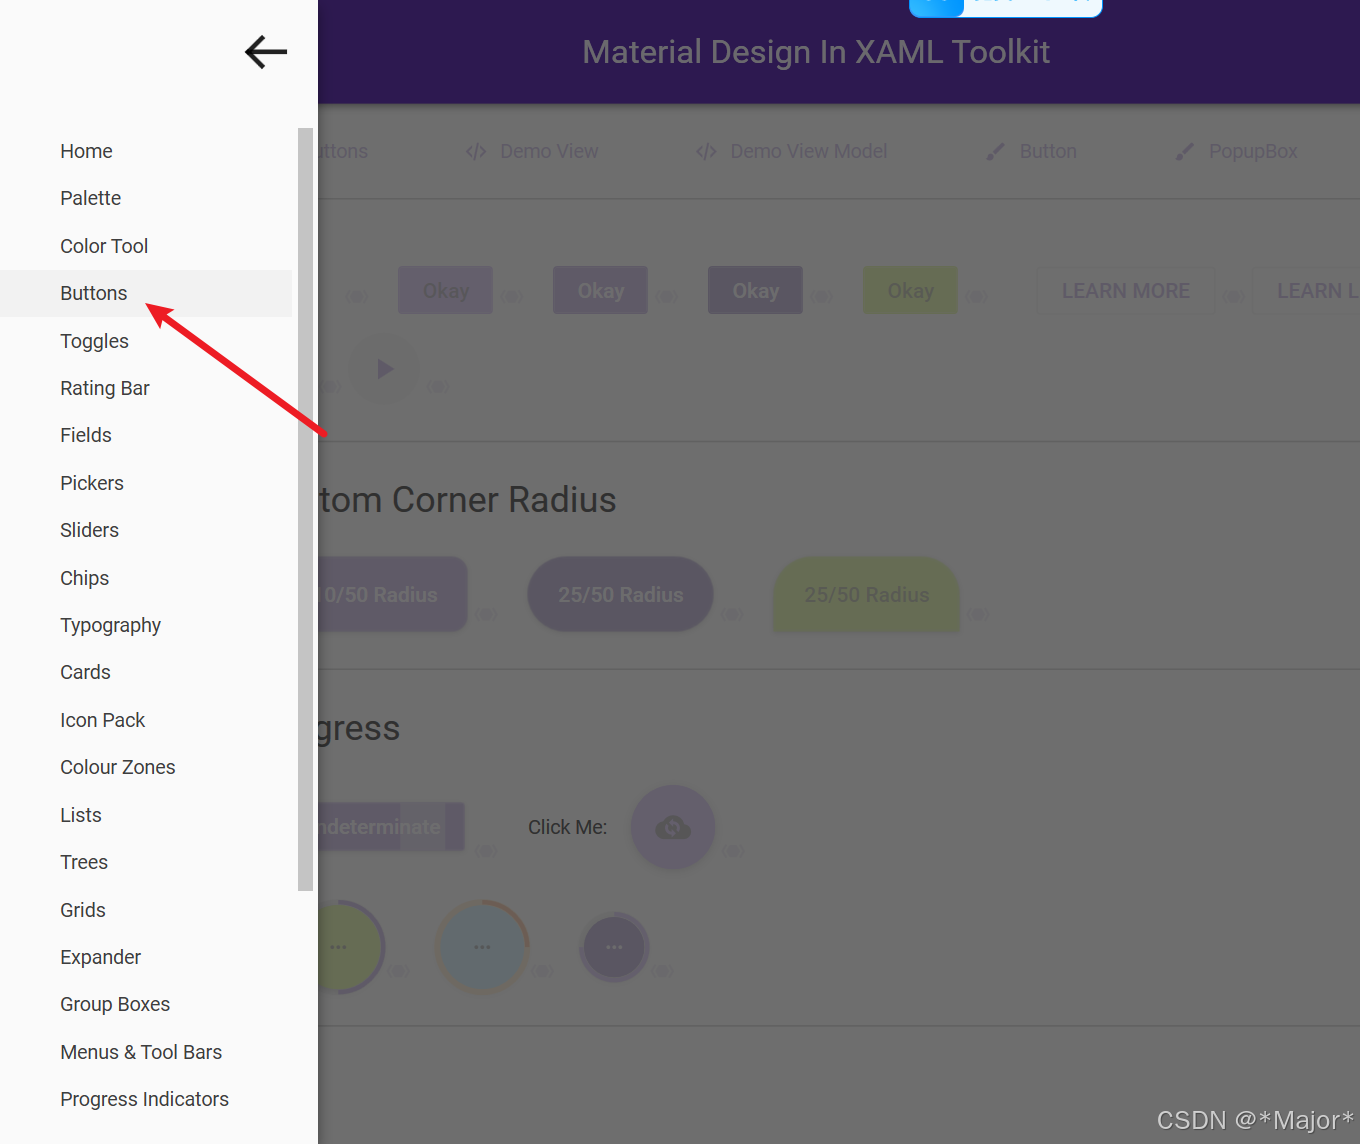
Task: Click the eye icon beside Indeterminate button
Action: [x=485, y=851]
